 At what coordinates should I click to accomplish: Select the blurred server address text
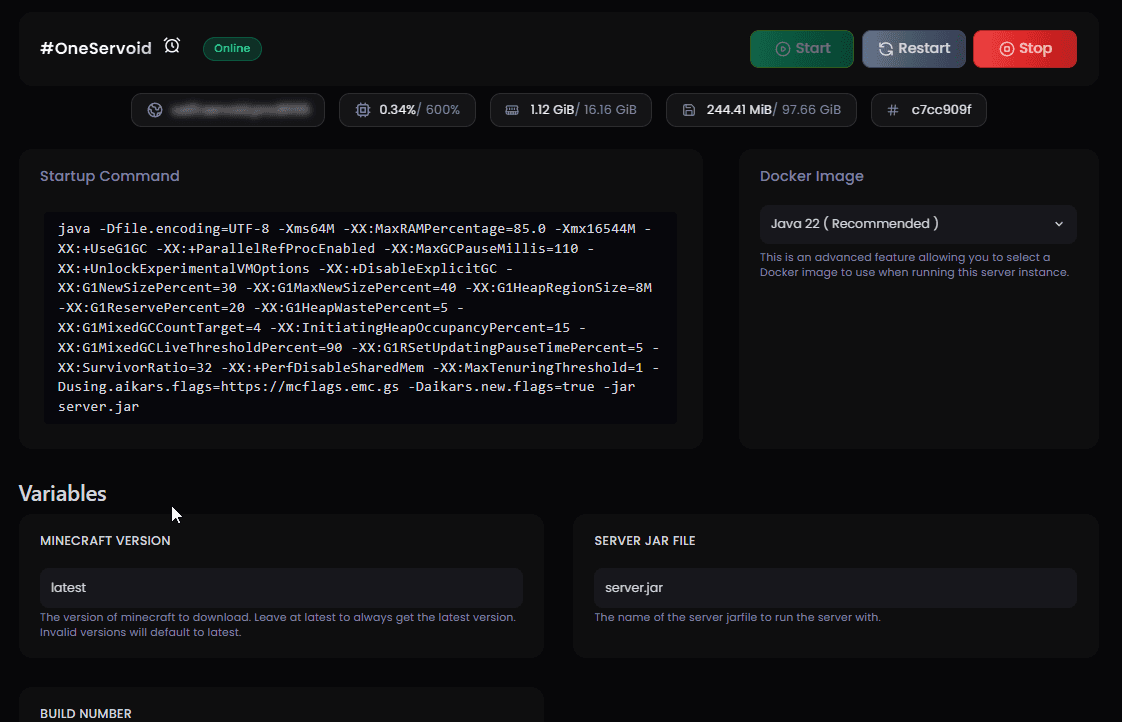(x=238, y=110)
